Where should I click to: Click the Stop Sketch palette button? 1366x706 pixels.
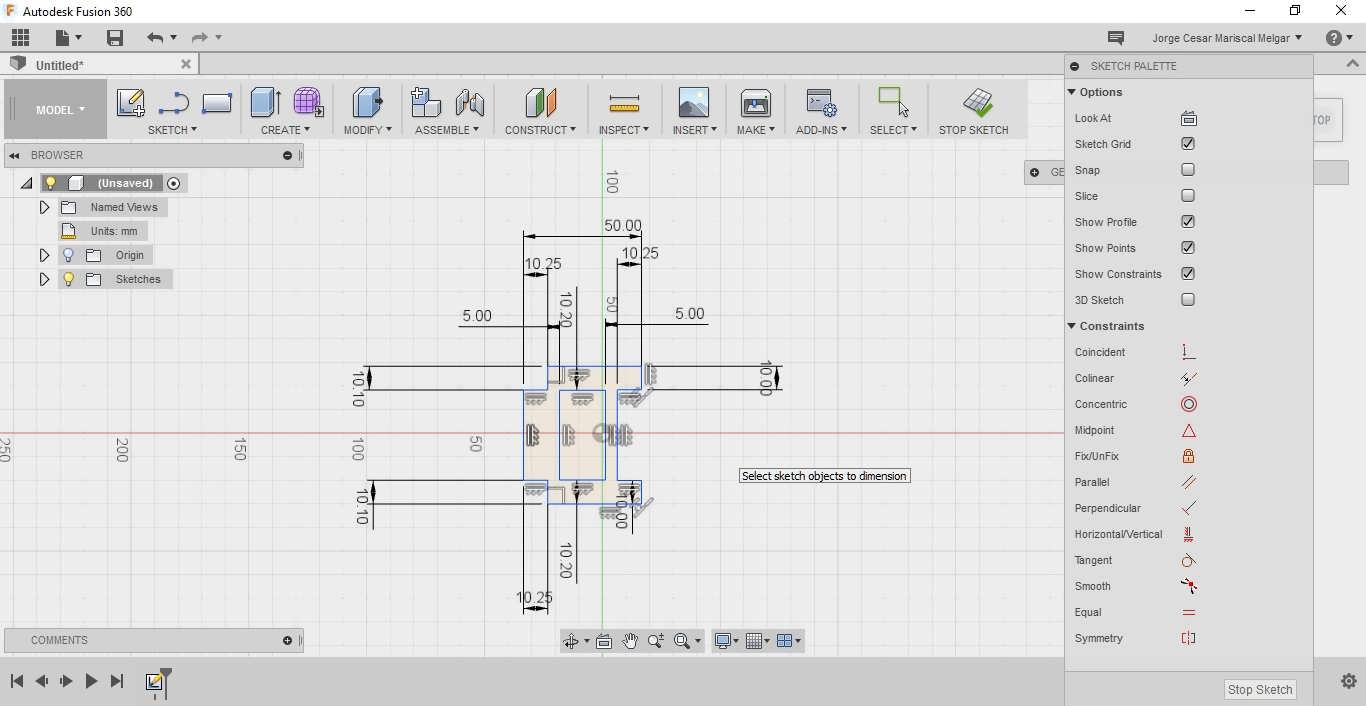coord(1260,689)
